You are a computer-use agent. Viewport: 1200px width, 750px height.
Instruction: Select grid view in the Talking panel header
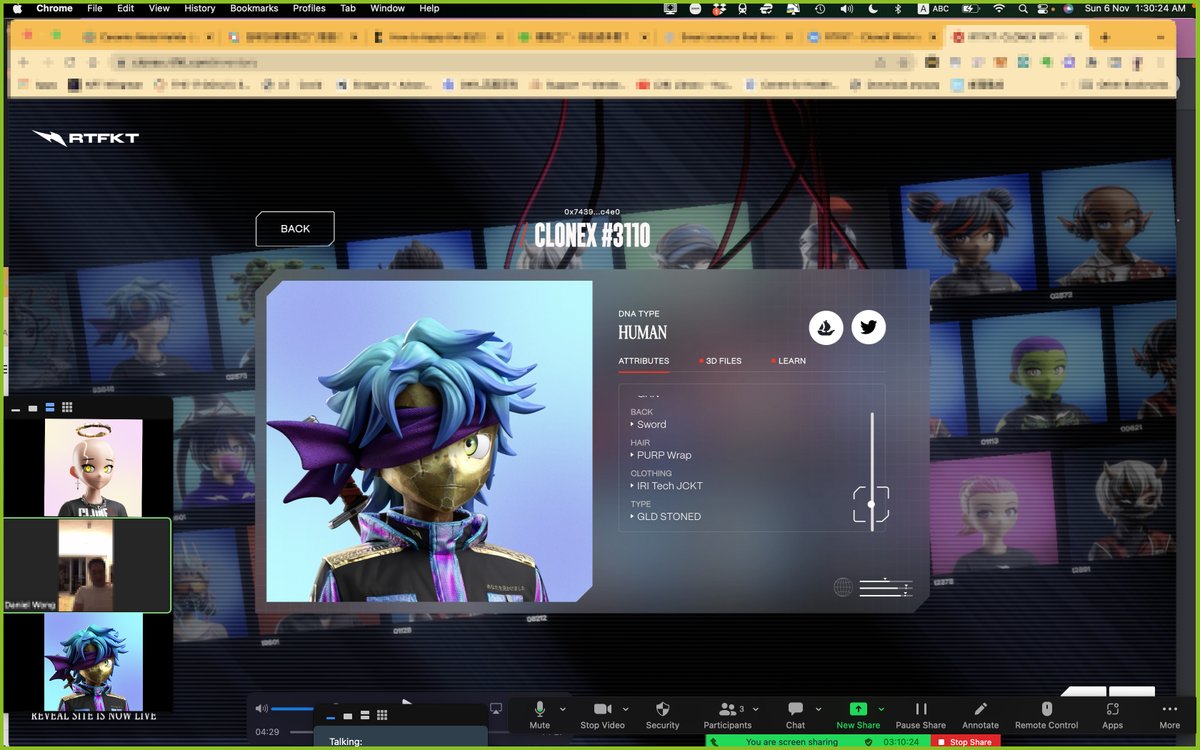(382, 715)
